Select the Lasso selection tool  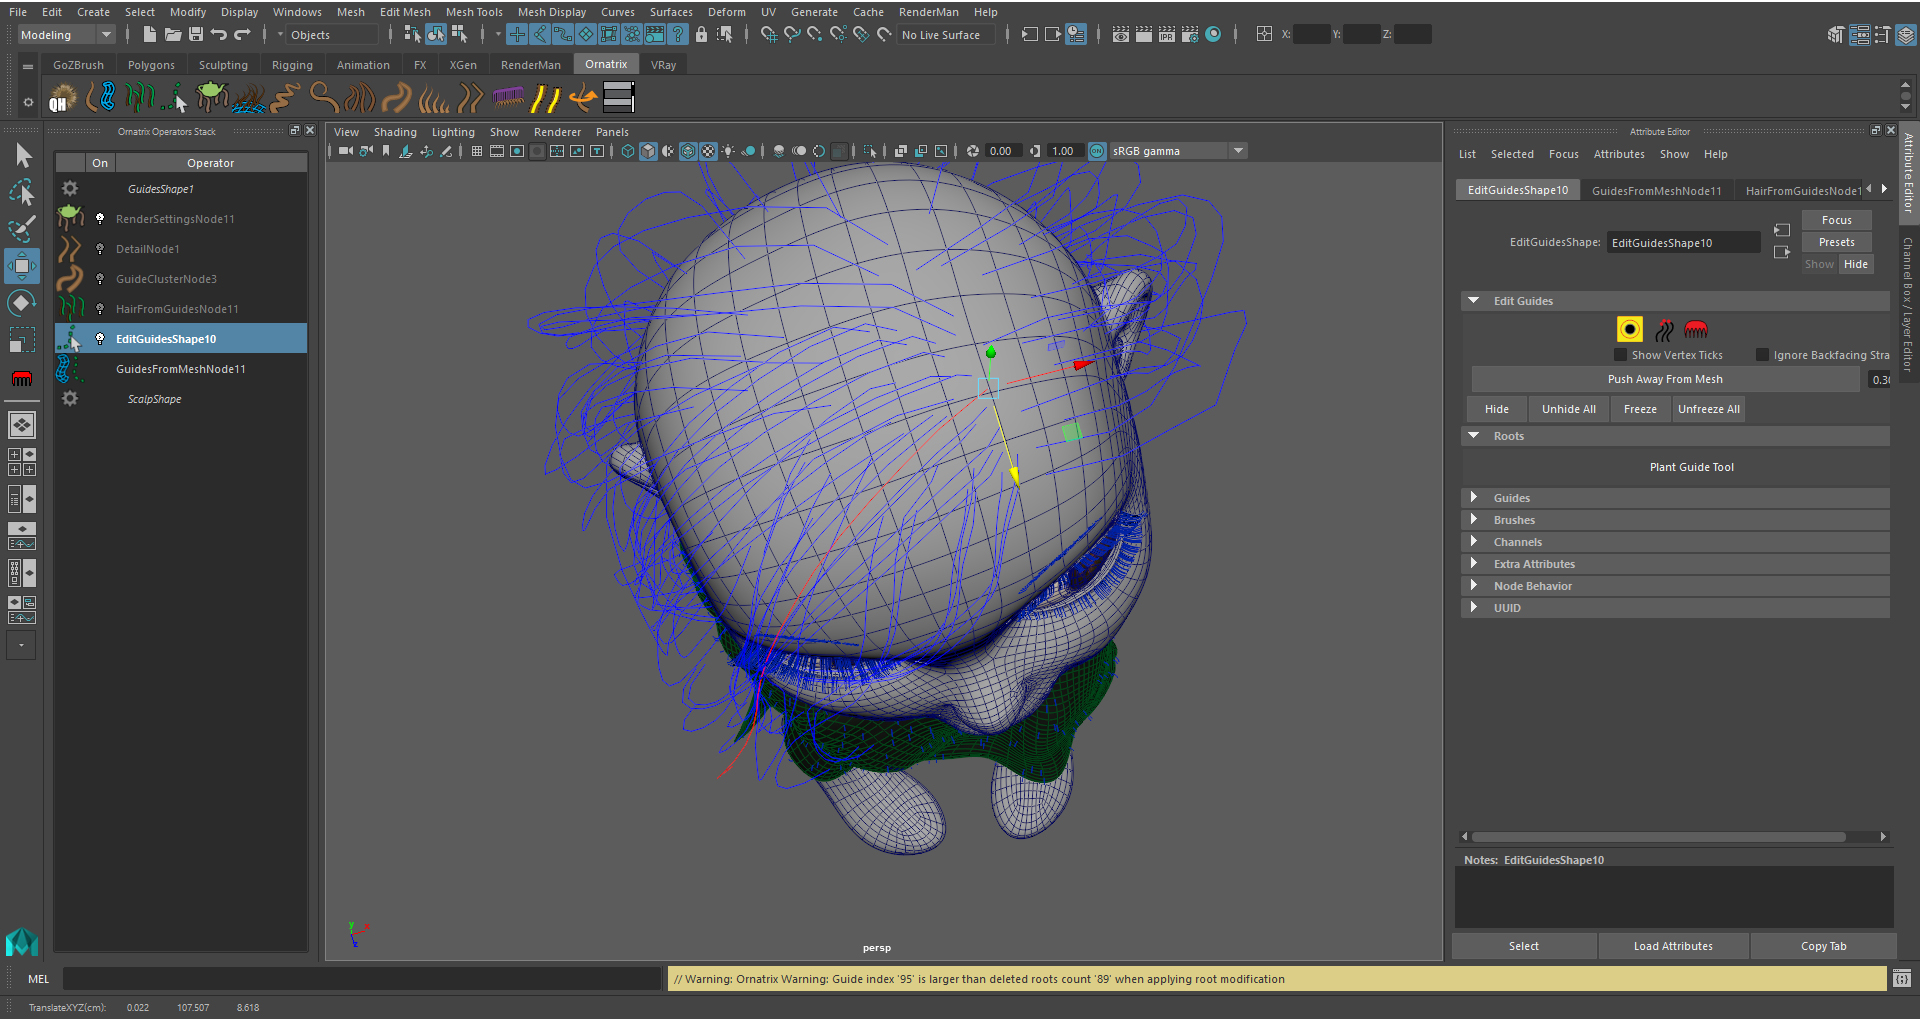point(22,192)
